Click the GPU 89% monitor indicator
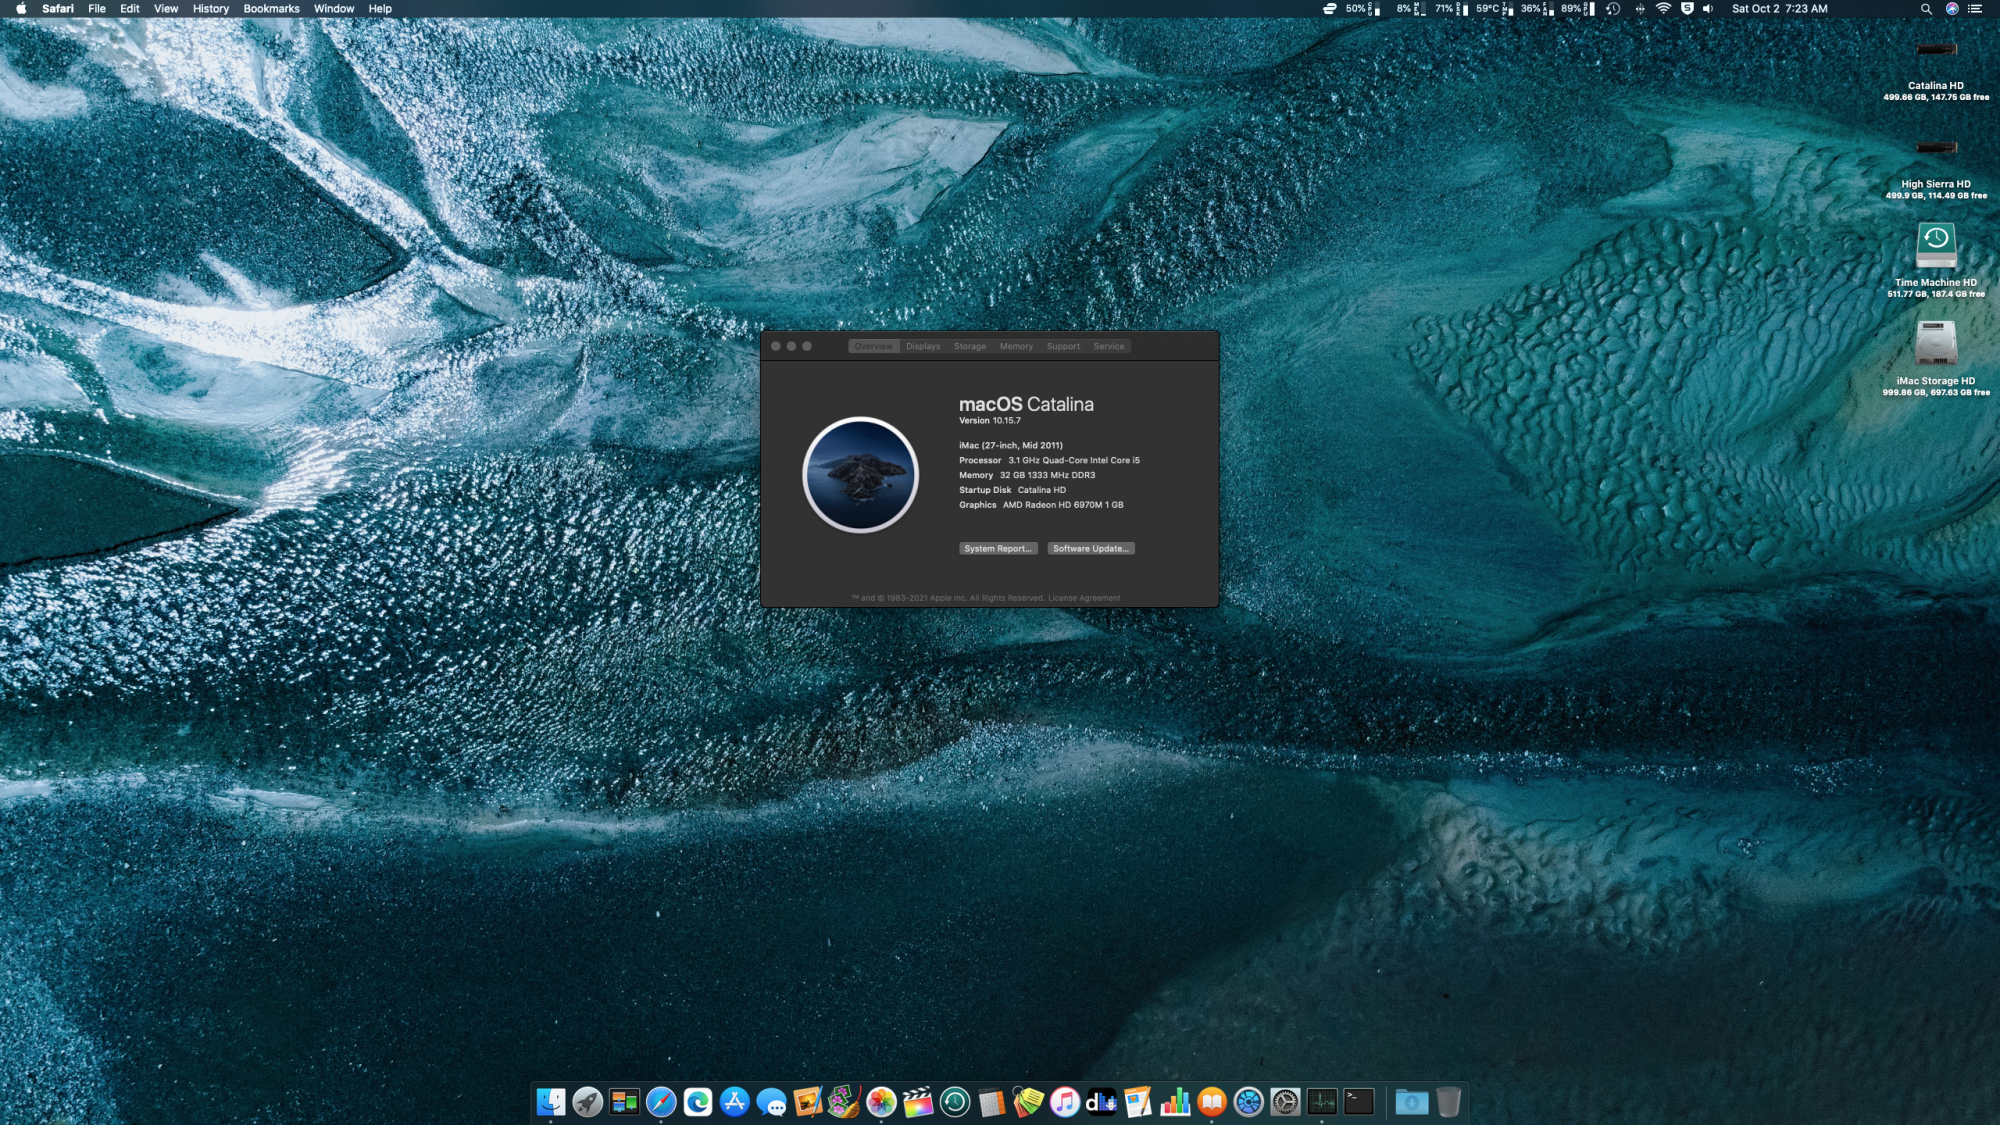 coord(1578,9)
